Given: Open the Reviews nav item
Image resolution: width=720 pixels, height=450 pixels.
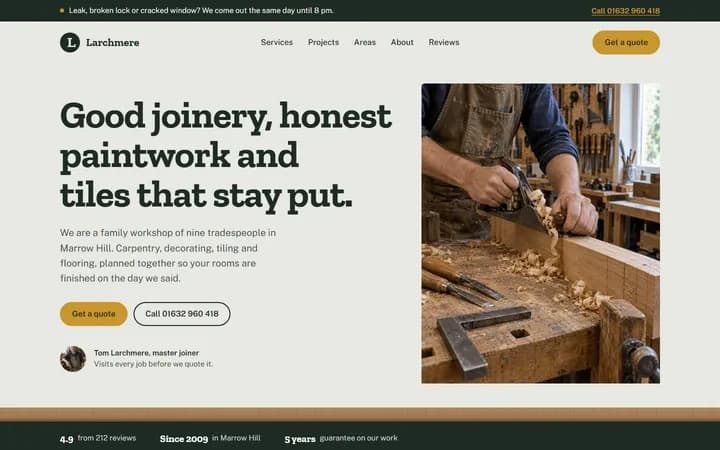Looking at the screenshot, I should point(444,42).
